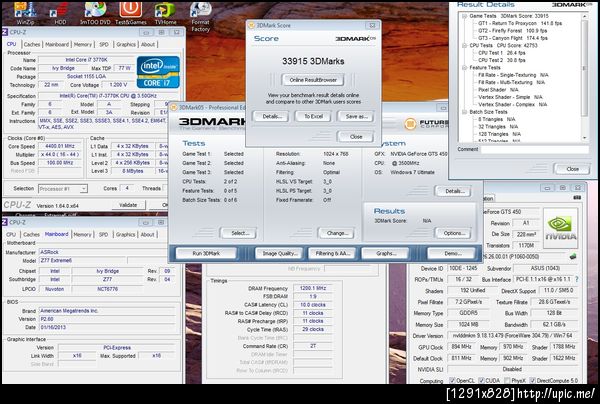
Task: Click the Select... tests button
Action: click(240, 233)
